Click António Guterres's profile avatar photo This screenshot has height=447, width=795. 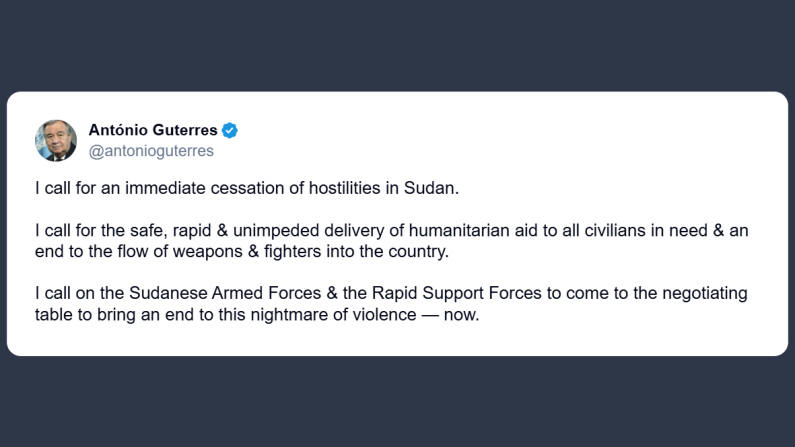point(55,140)
